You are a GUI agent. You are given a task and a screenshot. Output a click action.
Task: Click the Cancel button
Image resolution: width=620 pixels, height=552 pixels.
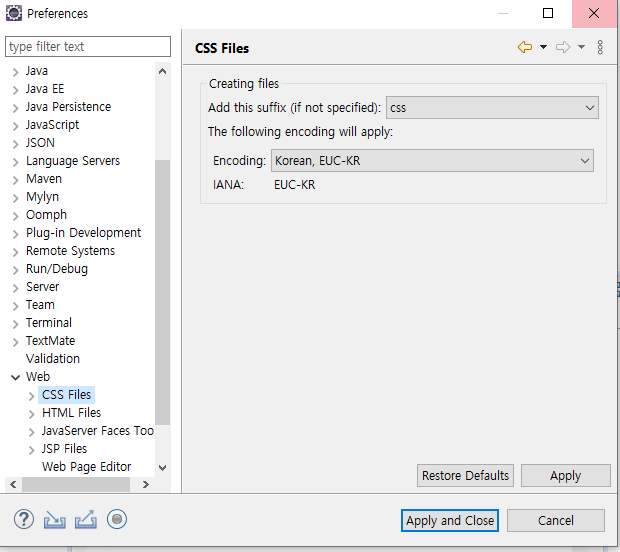[555, 520]
